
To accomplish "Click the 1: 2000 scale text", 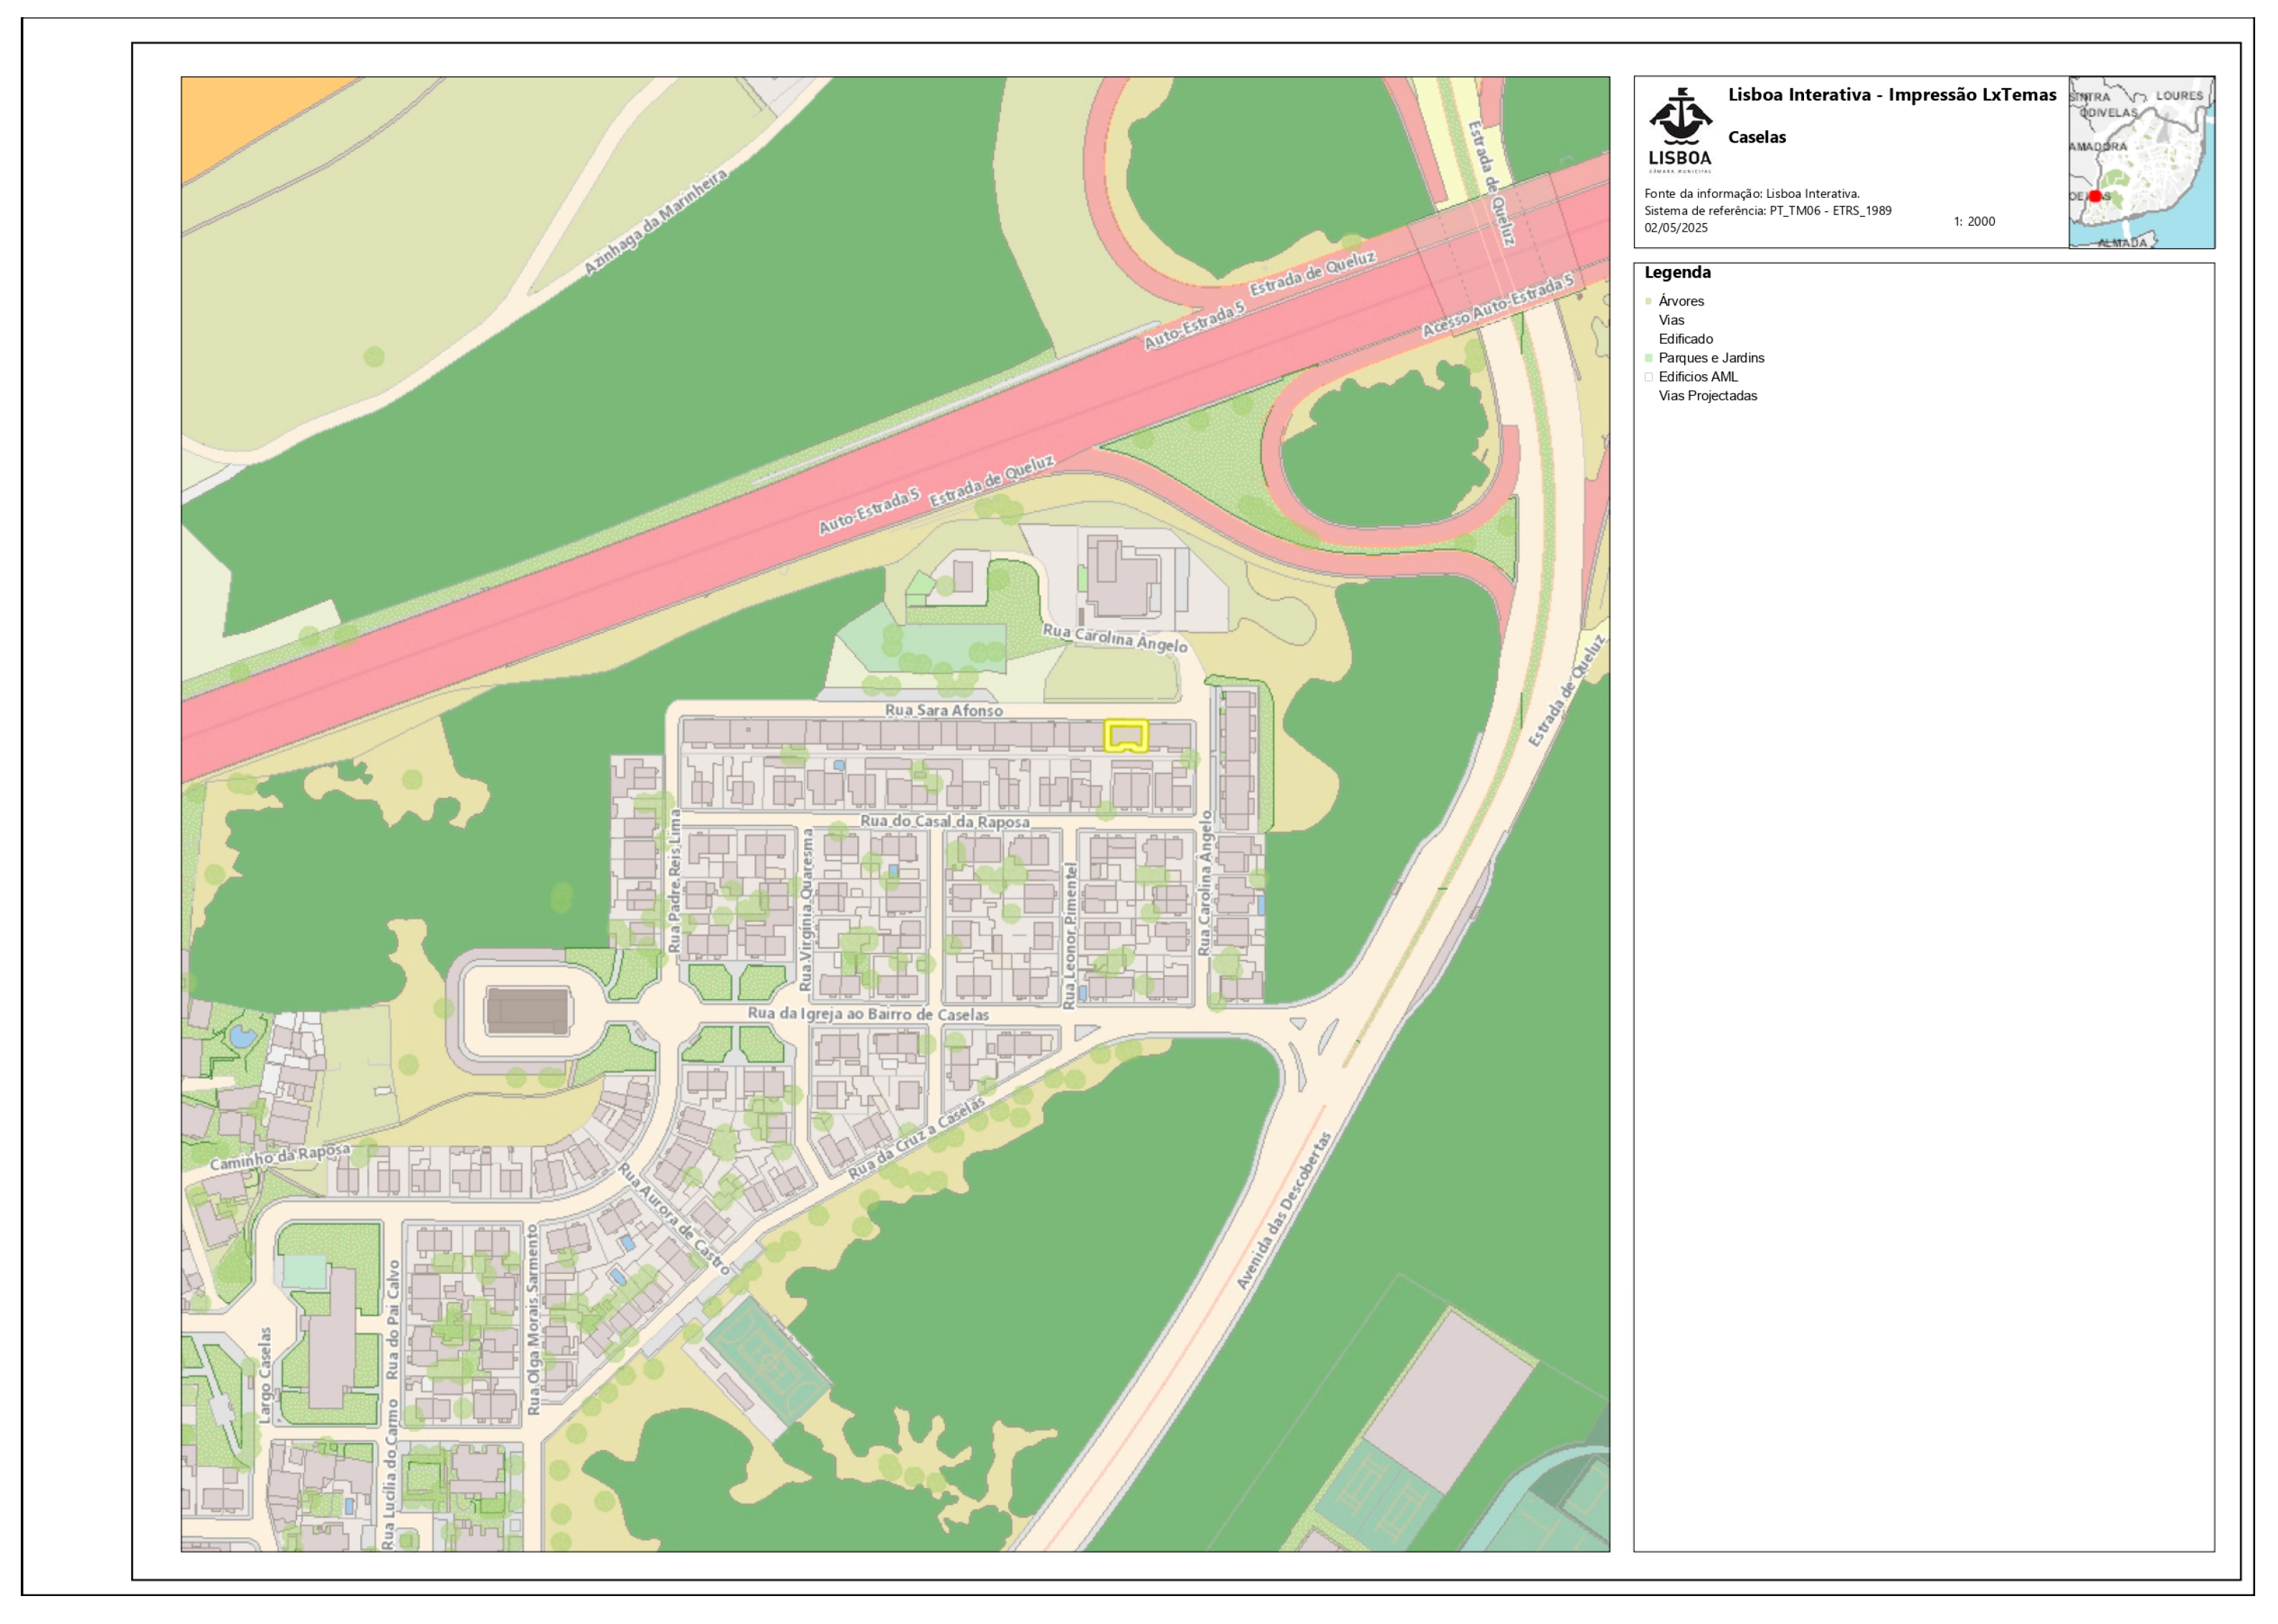I will click(1973, 221).
